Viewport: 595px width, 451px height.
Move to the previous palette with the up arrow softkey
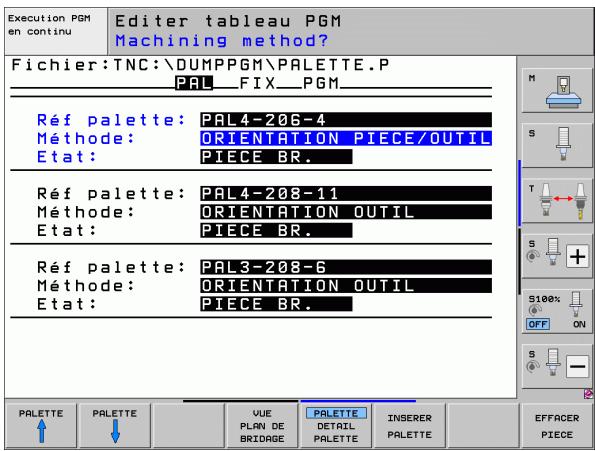click(x=41, y=426)
